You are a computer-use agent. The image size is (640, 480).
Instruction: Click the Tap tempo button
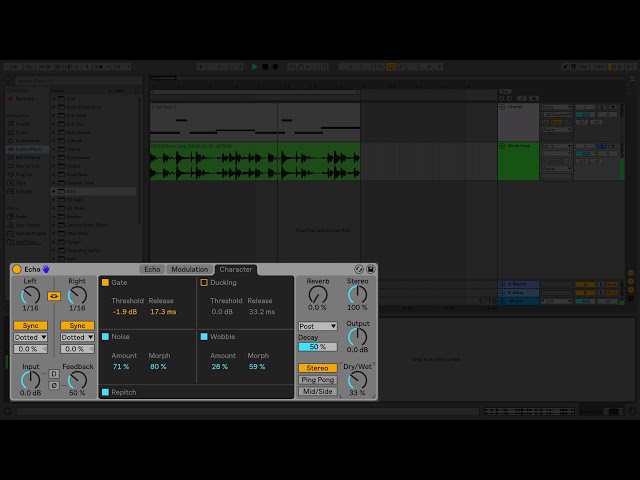(x=29, y=67)
